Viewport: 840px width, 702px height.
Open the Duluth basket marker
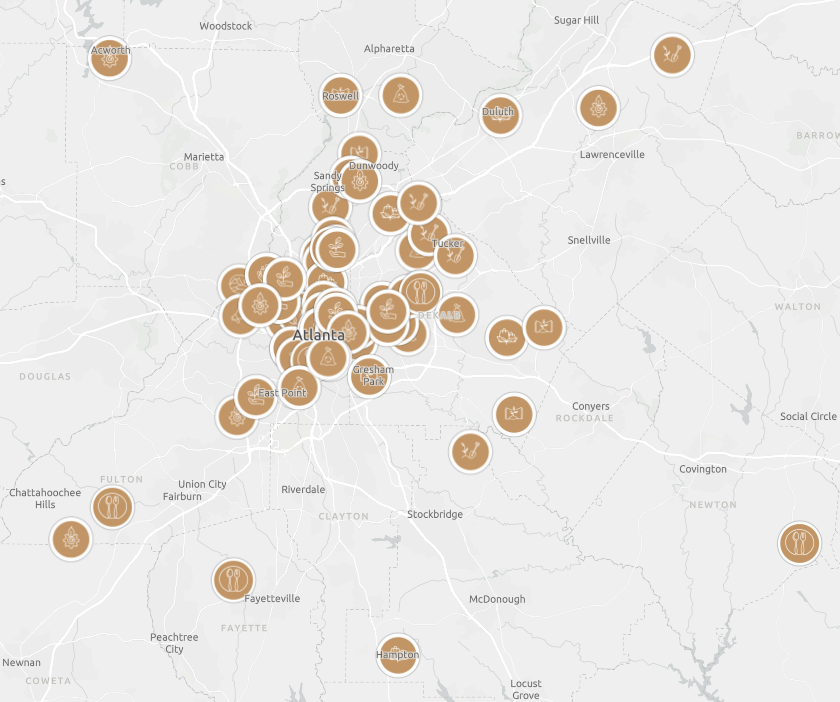498,115
